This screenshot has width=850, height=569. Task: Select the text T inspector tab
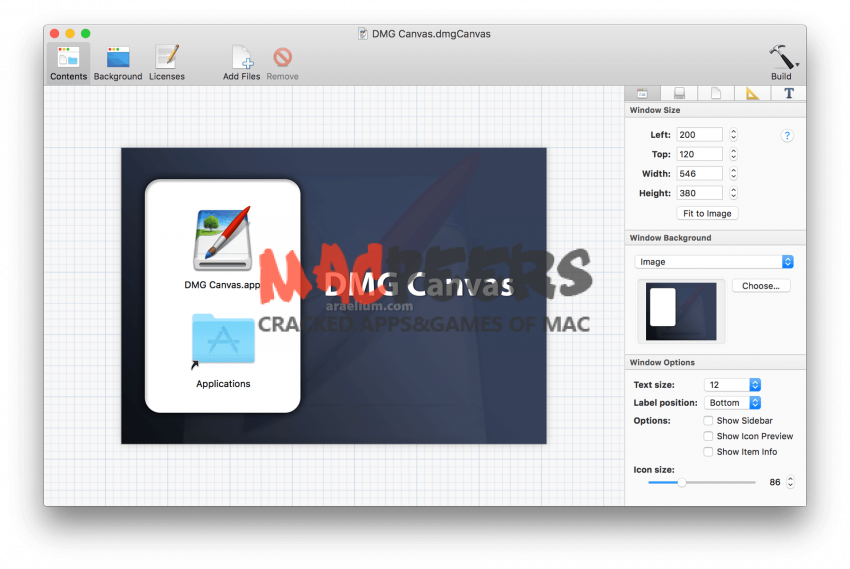789,93
